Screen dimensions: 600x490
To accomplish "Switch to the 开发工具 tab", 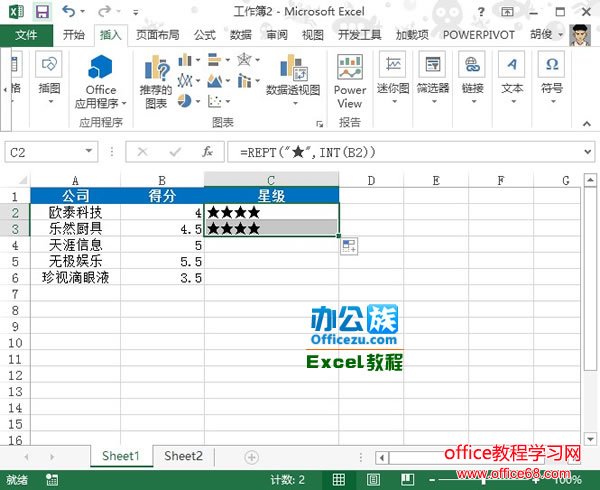I will click(x=360, y=35).
